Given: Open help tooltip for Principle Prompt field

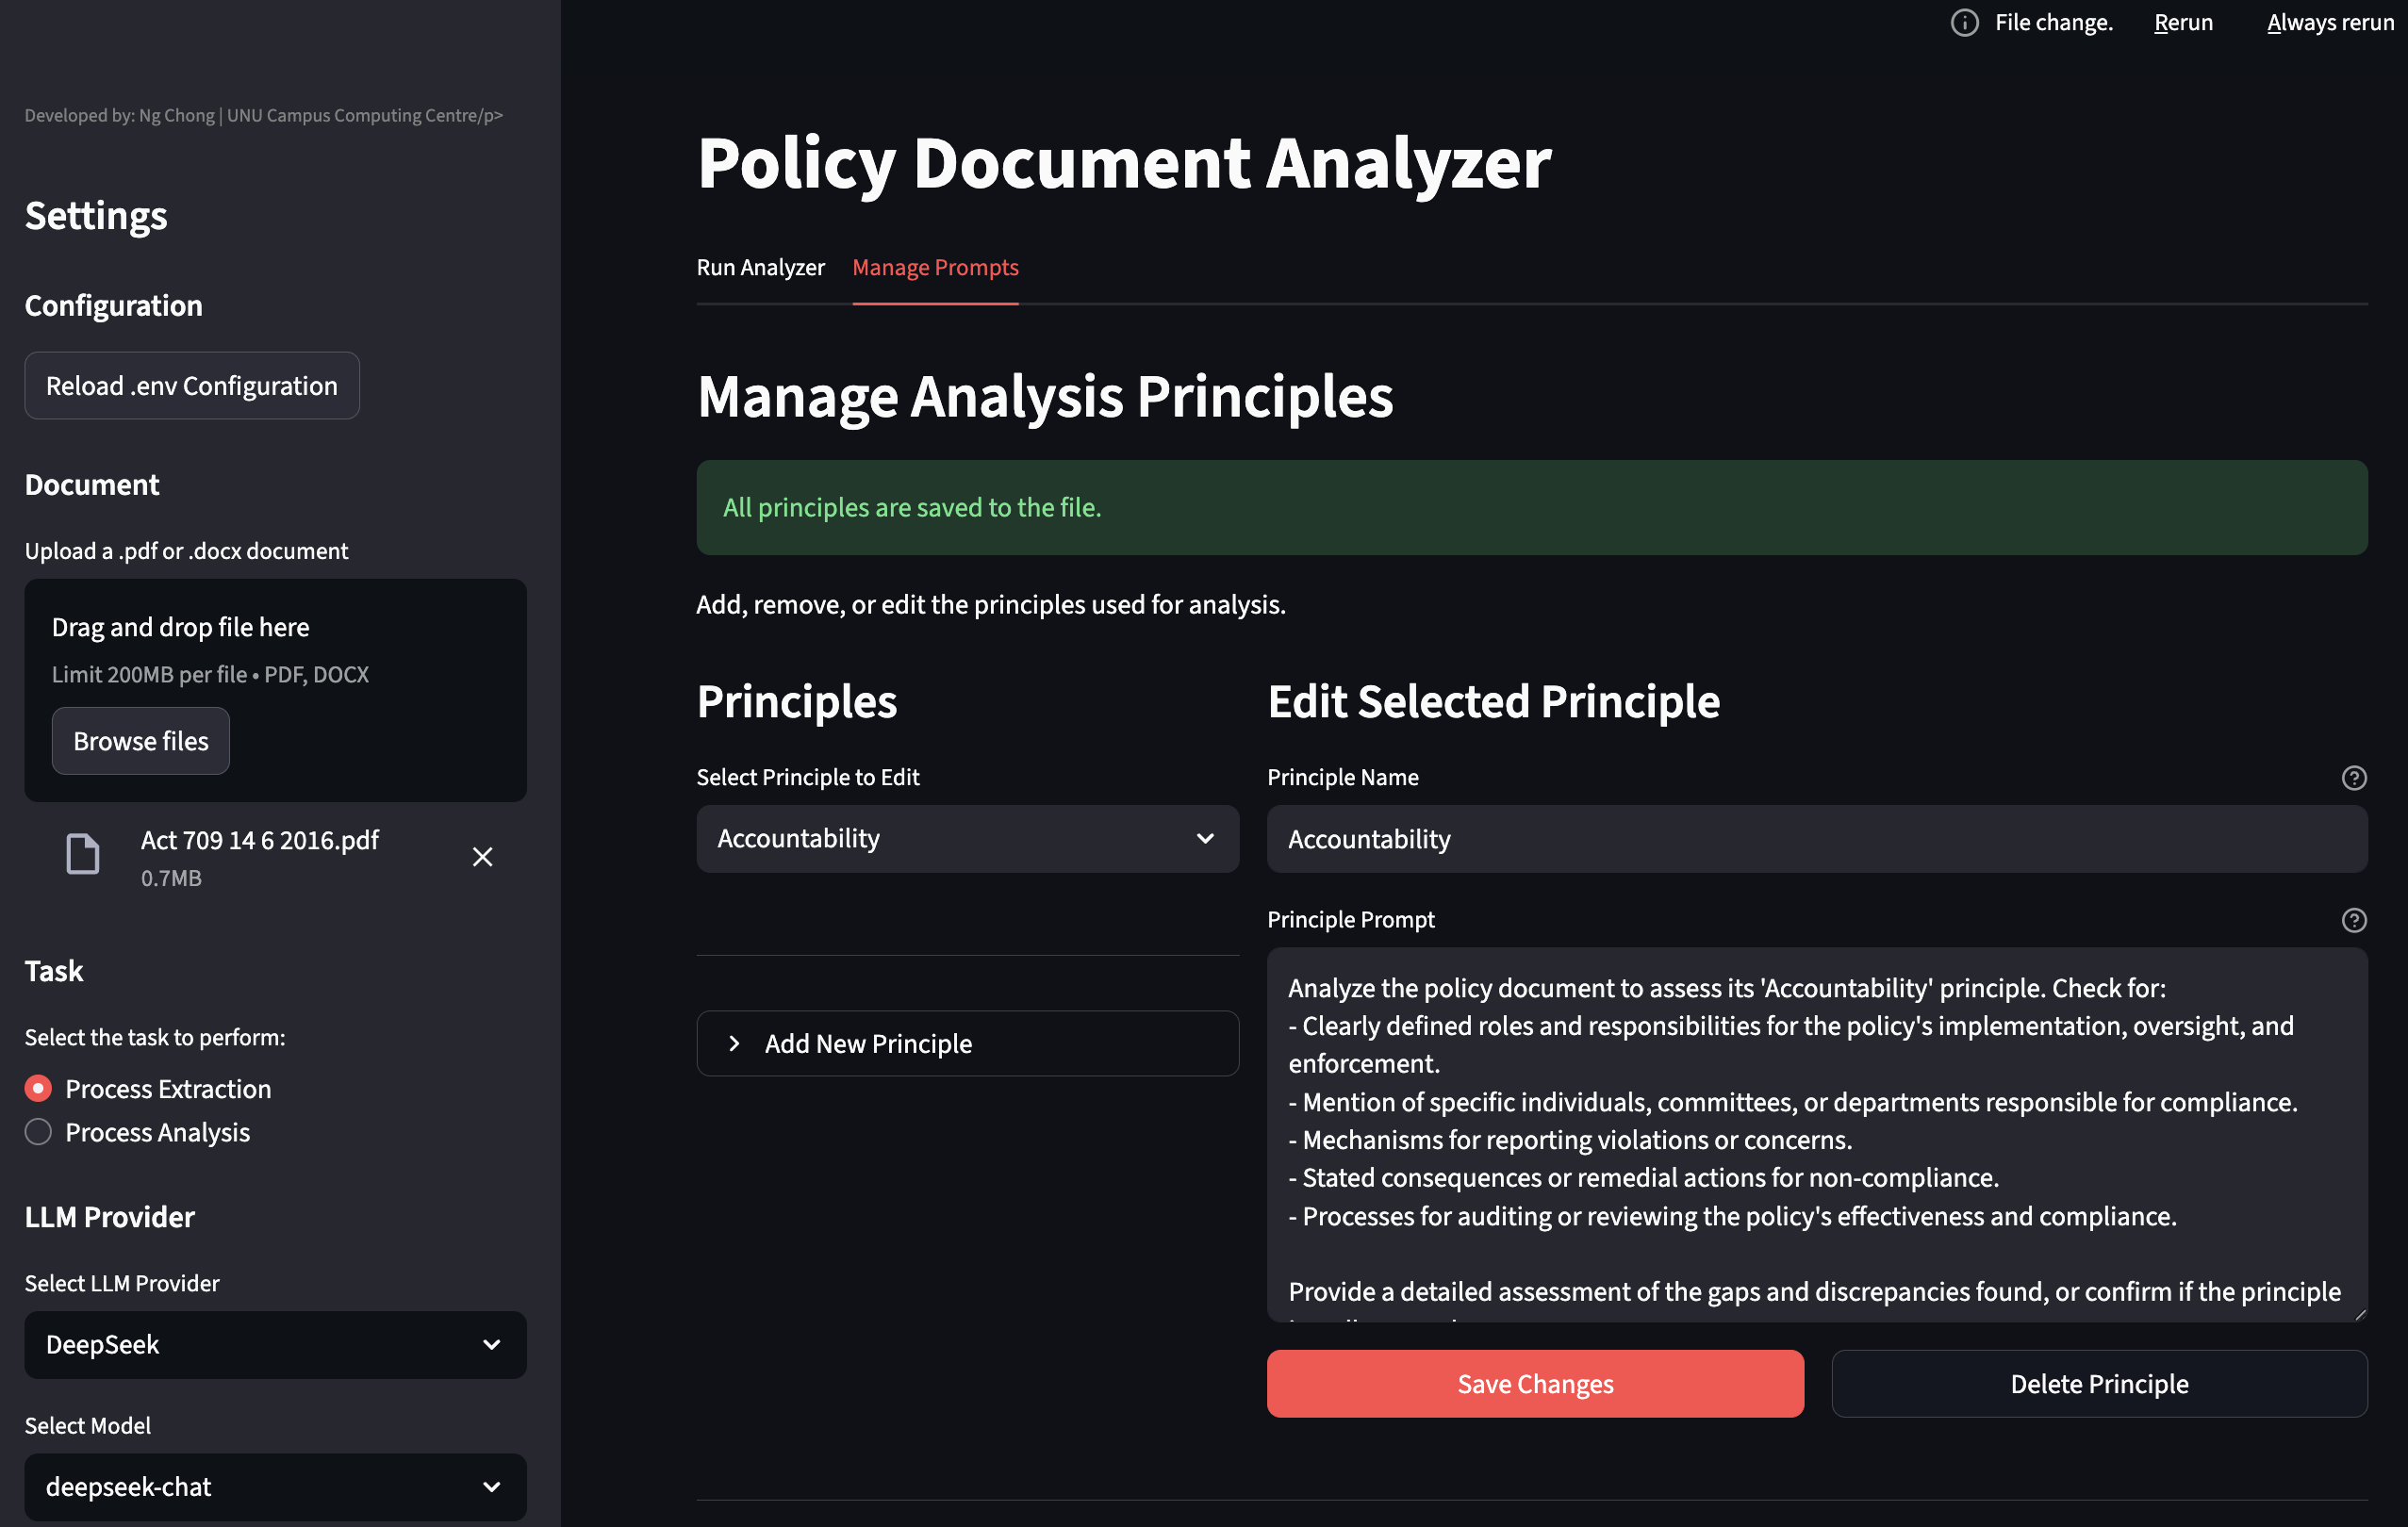Looking at the screenshot, I should pos(2354,920).
